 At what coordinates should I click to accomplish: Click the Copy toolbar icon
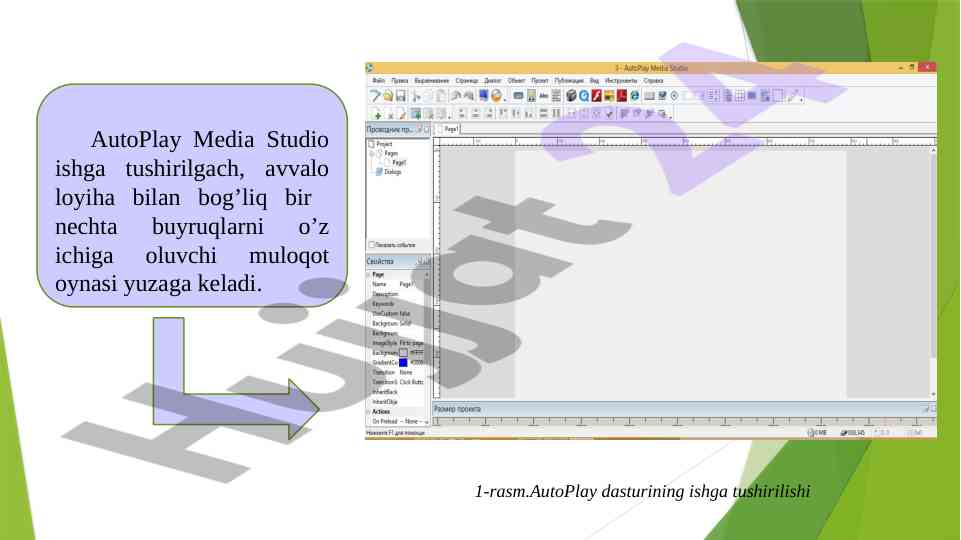coord(428,96)
